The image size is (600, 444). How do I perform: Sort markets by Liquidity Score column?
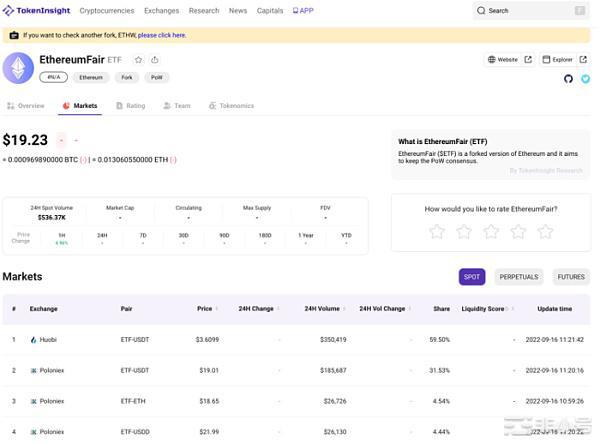point(487,309)
